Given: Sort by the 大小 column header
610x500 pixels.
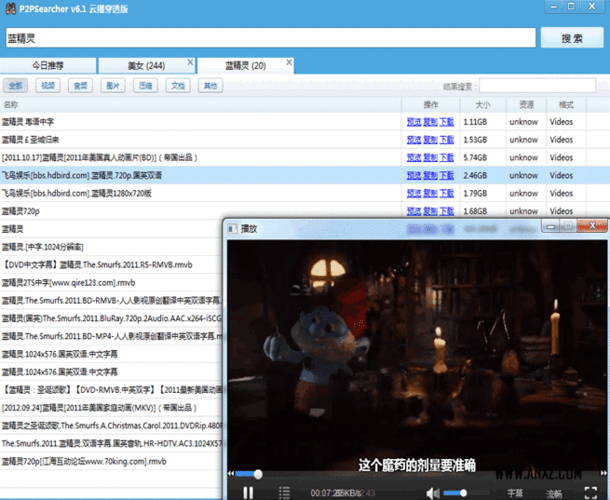Looking at the screenshot, I should click(x=483, y=105).
